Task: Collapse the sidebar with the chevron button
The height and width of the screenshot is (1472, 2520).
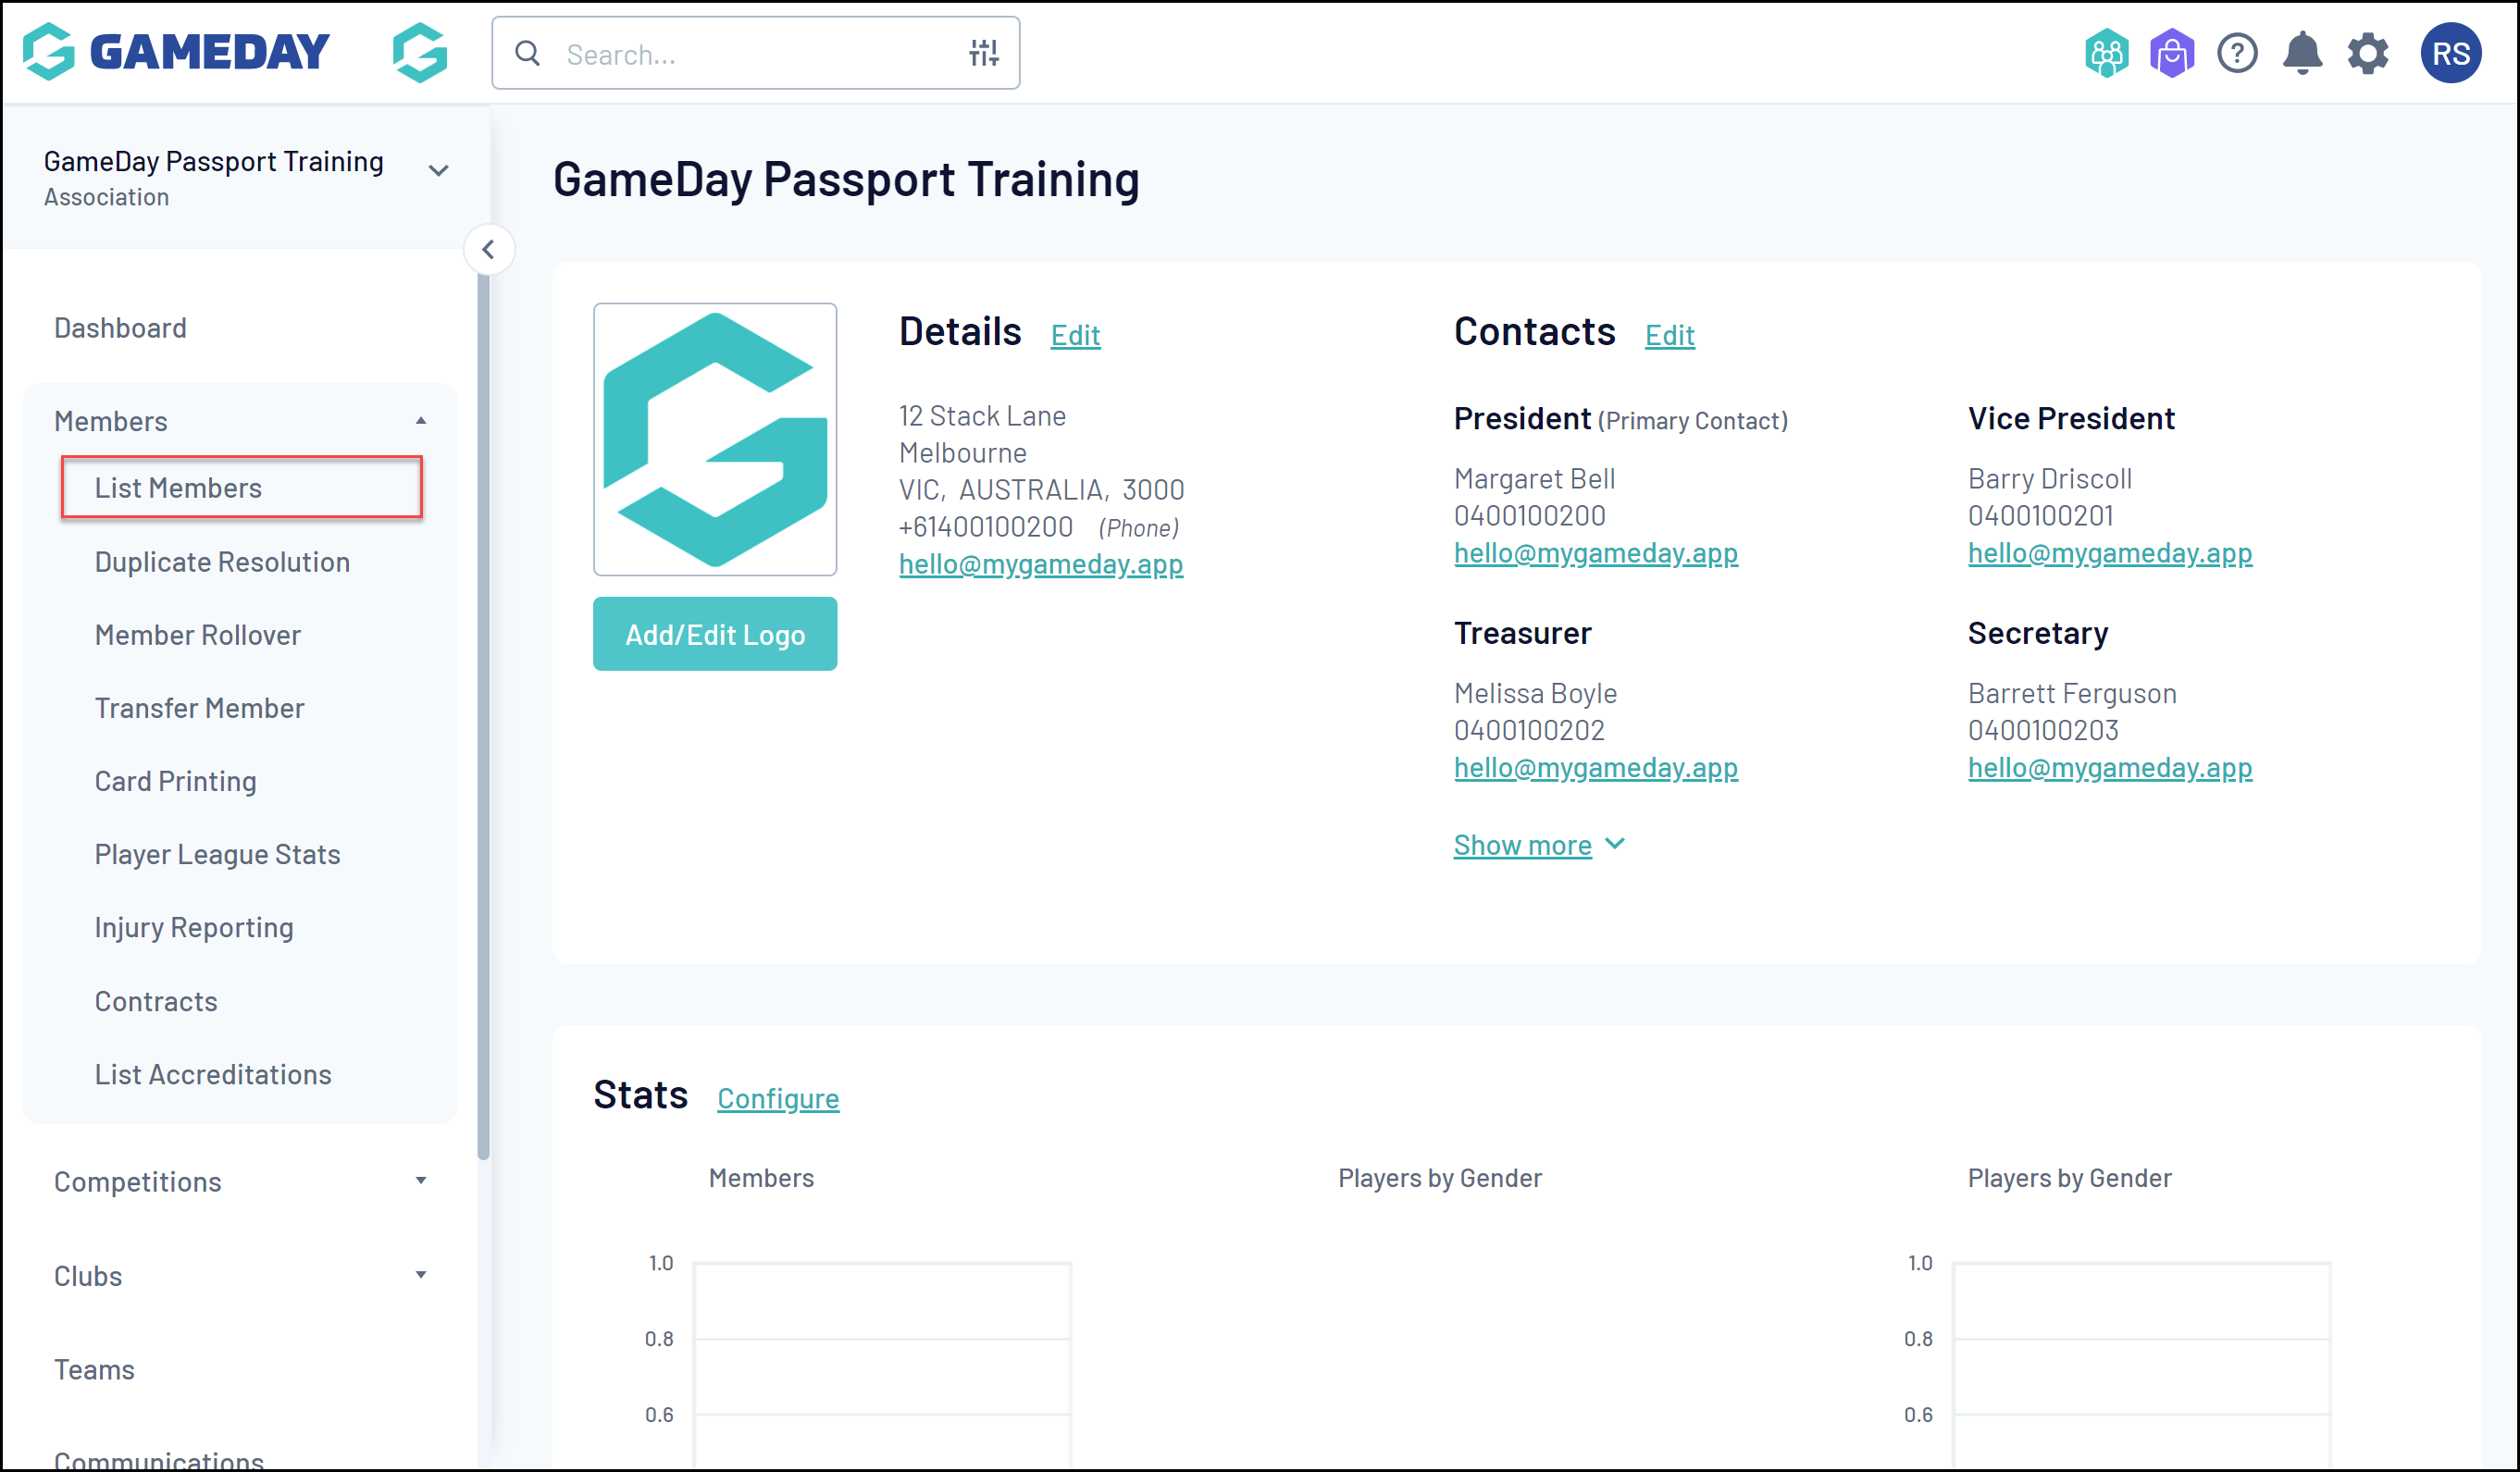Action: (x=488, y=249)
